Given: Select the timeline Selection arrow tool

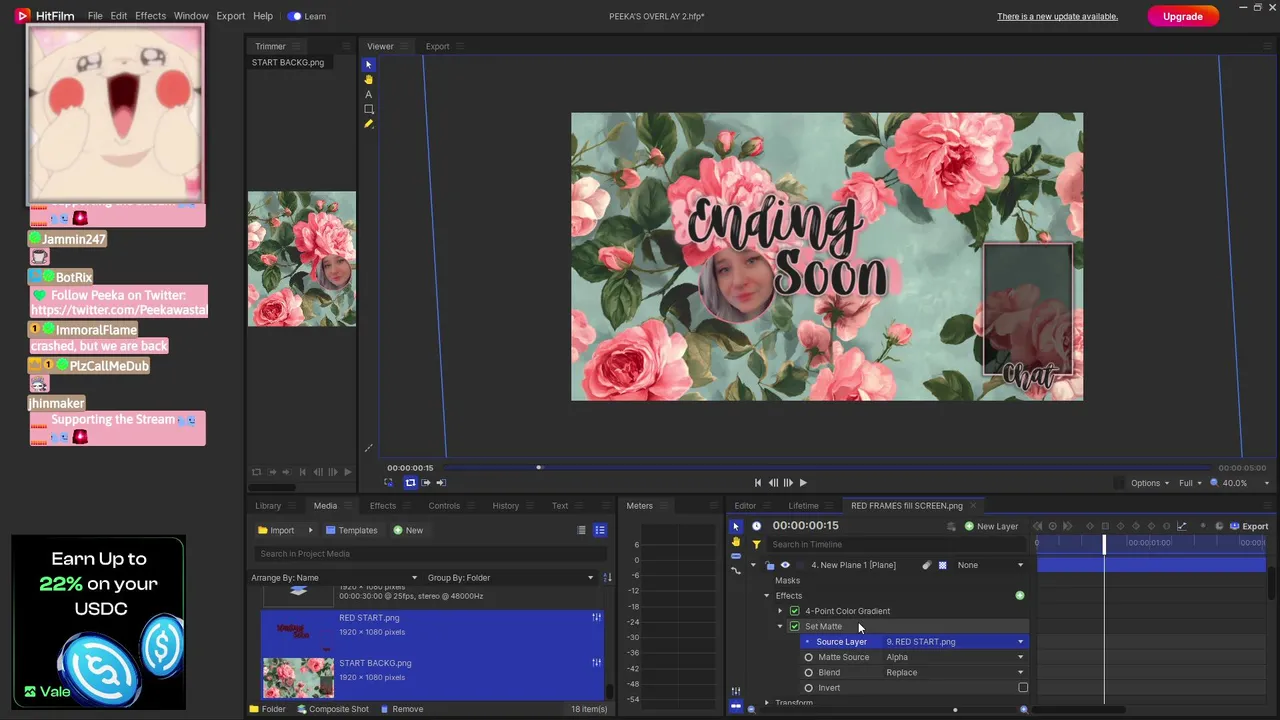Looking at the screenshot, I should [x=736, y=526].
